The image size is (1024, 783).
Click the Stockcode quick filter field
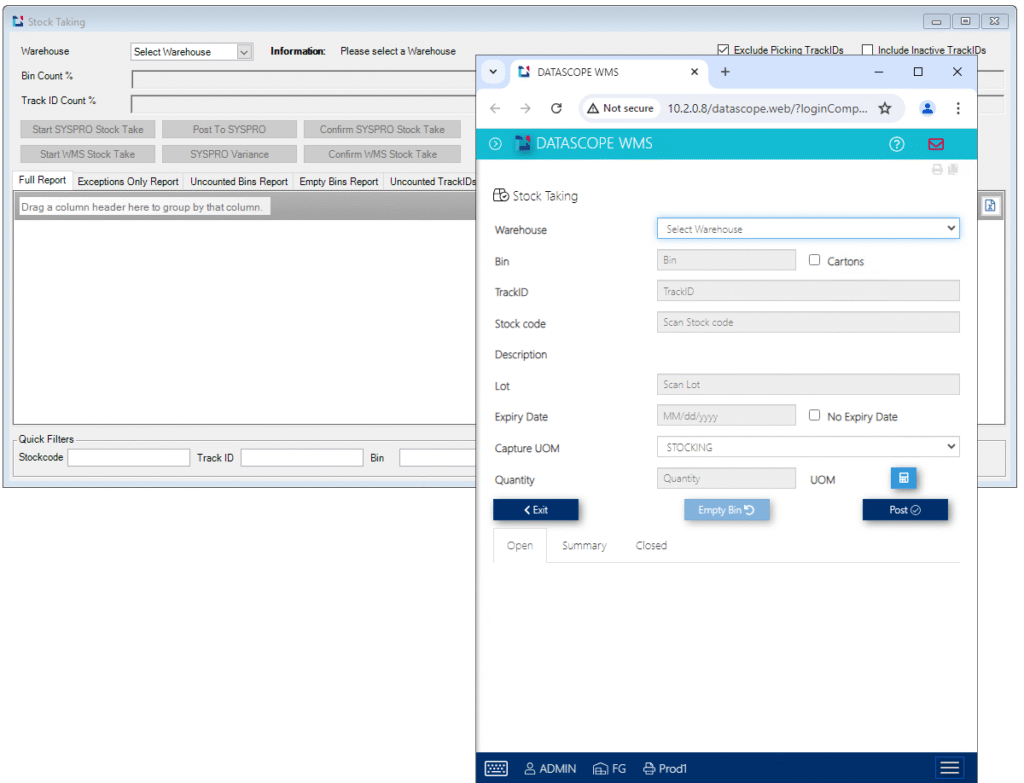point(128,458)
